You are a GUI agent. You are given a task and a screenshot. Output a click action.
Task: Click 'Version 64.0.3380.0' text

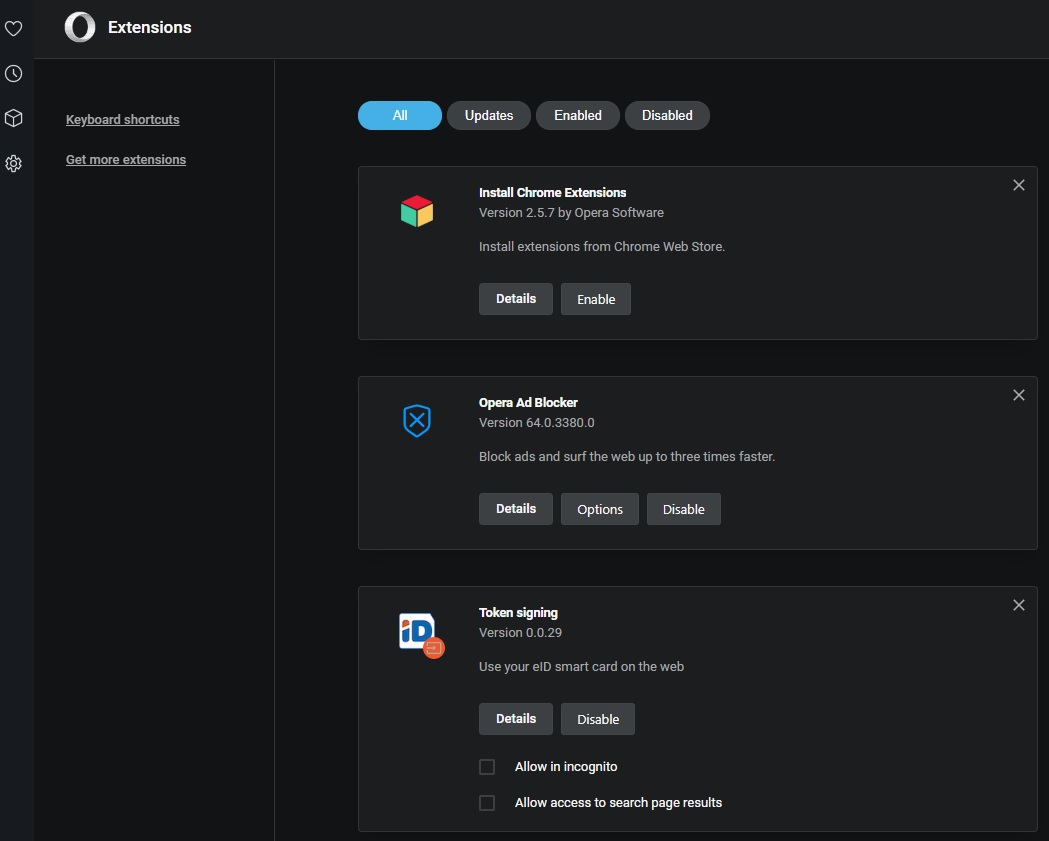click(537, 423)
